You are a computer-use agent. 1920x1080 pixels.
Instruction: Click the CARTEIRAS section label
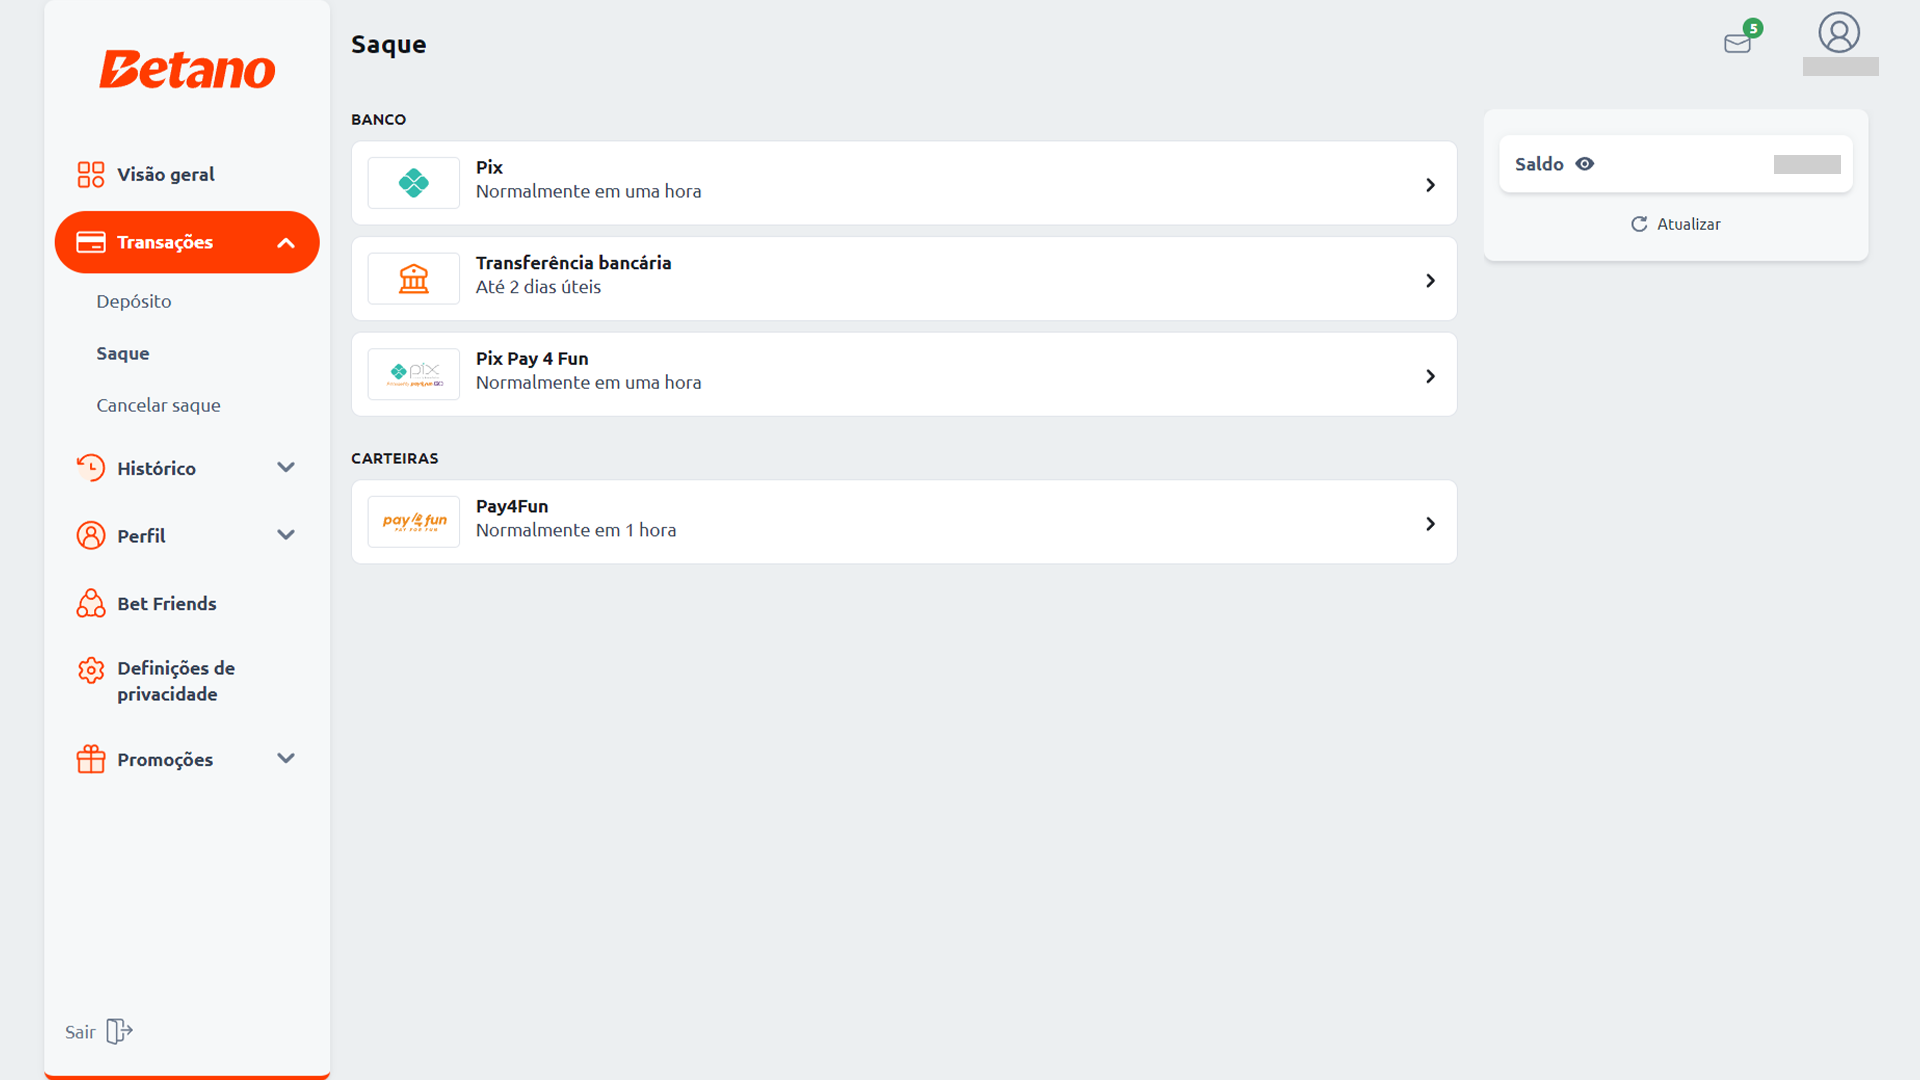[x=394, y=458]
